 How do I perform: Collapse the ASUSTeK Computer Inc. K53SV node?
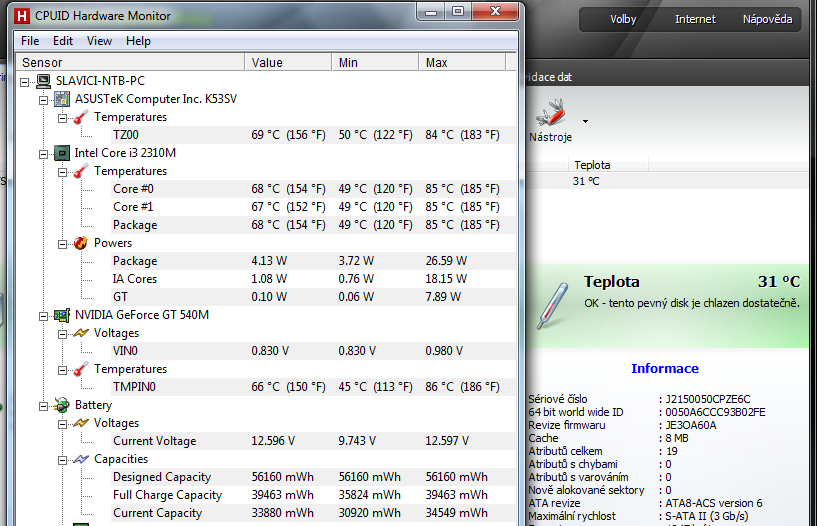pyautogui.click(x=44, y=100)
